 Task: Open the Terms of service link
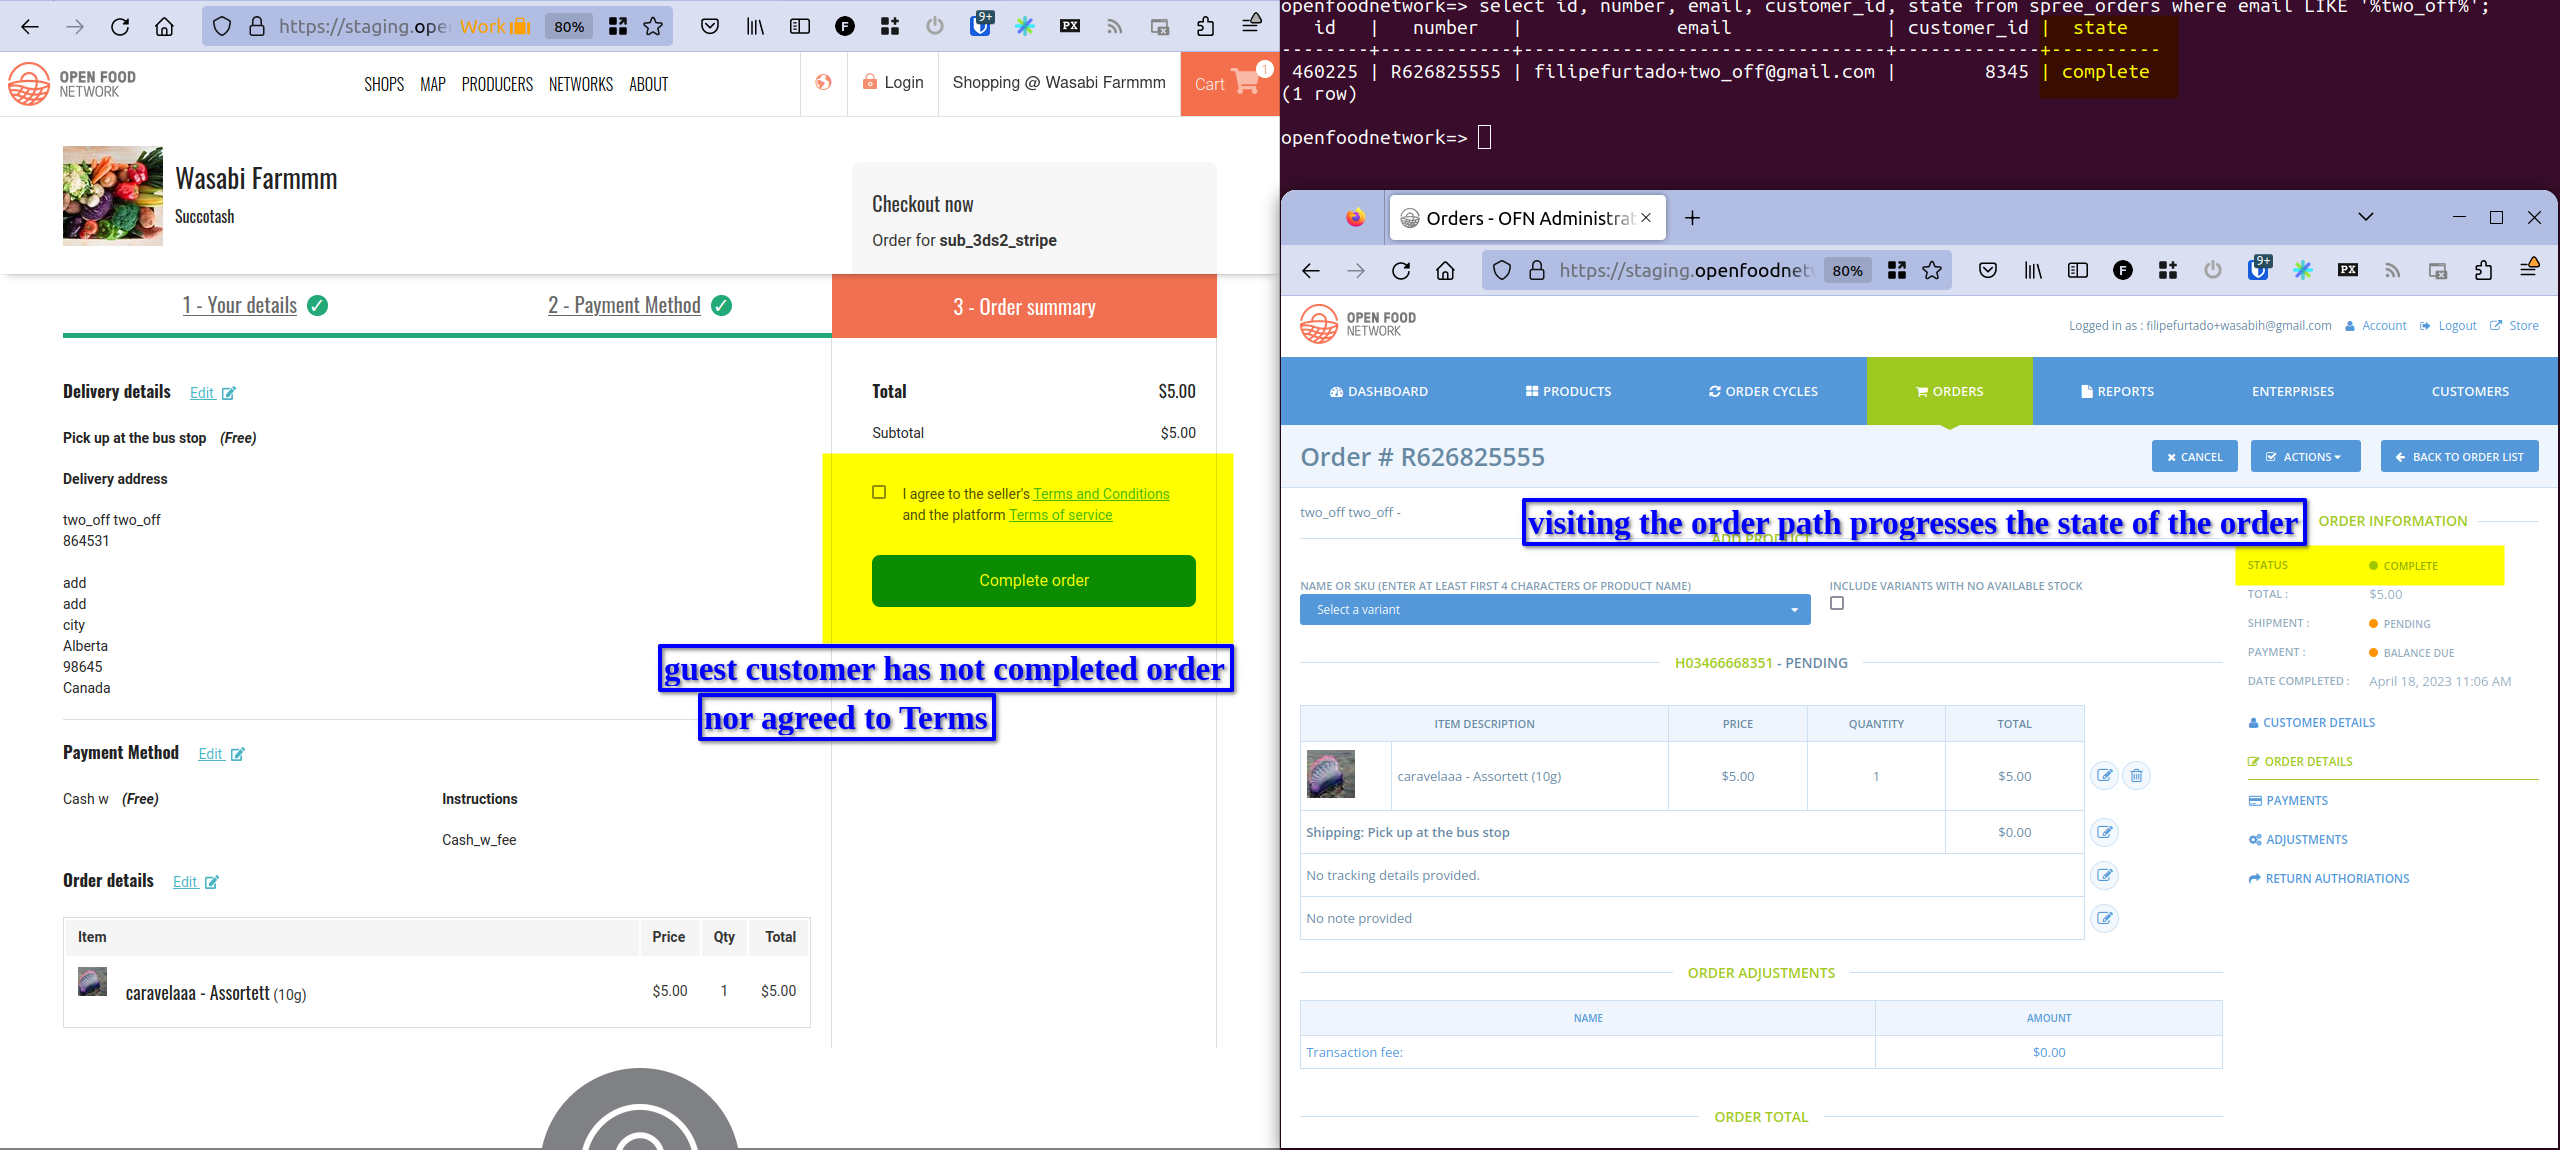click(1060, 515)
